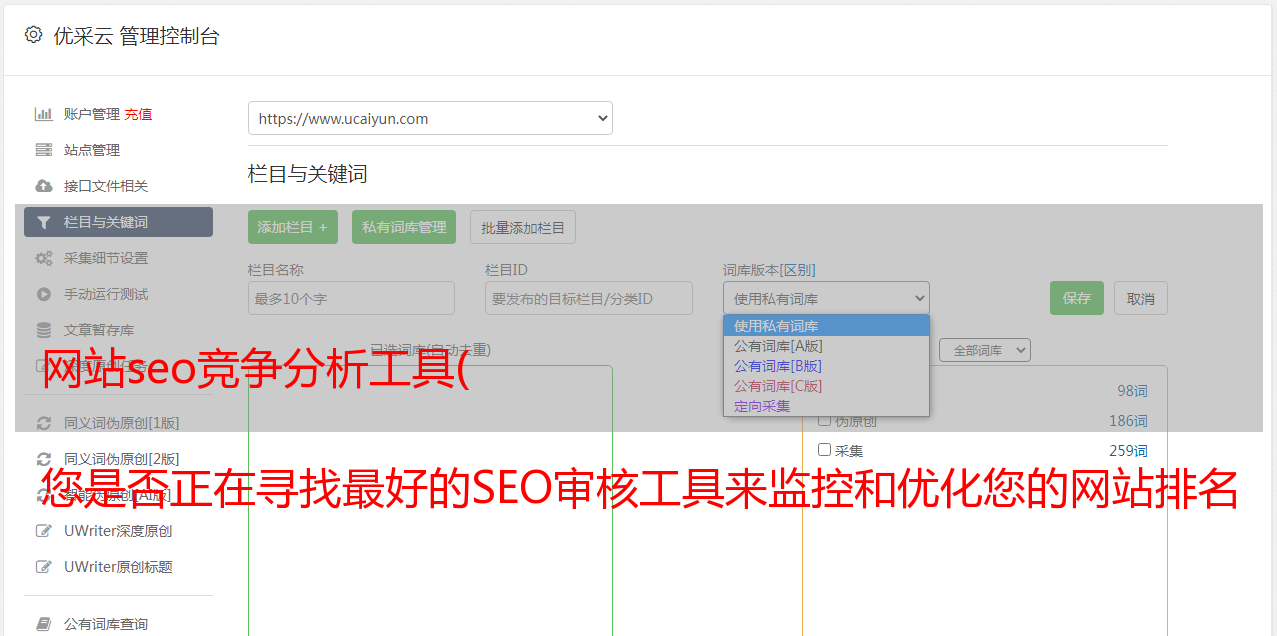Click the green 保存 button
Image resolution: width=1277 pixels, height=636 pixels.
pos(1077,298)
